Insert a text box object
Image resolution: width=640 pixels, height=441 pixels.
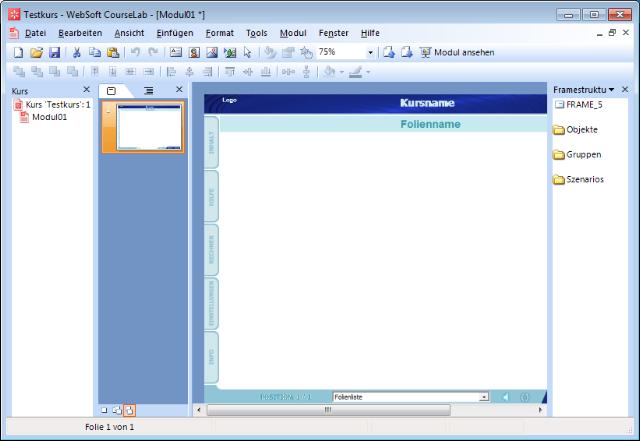[176, 52]
